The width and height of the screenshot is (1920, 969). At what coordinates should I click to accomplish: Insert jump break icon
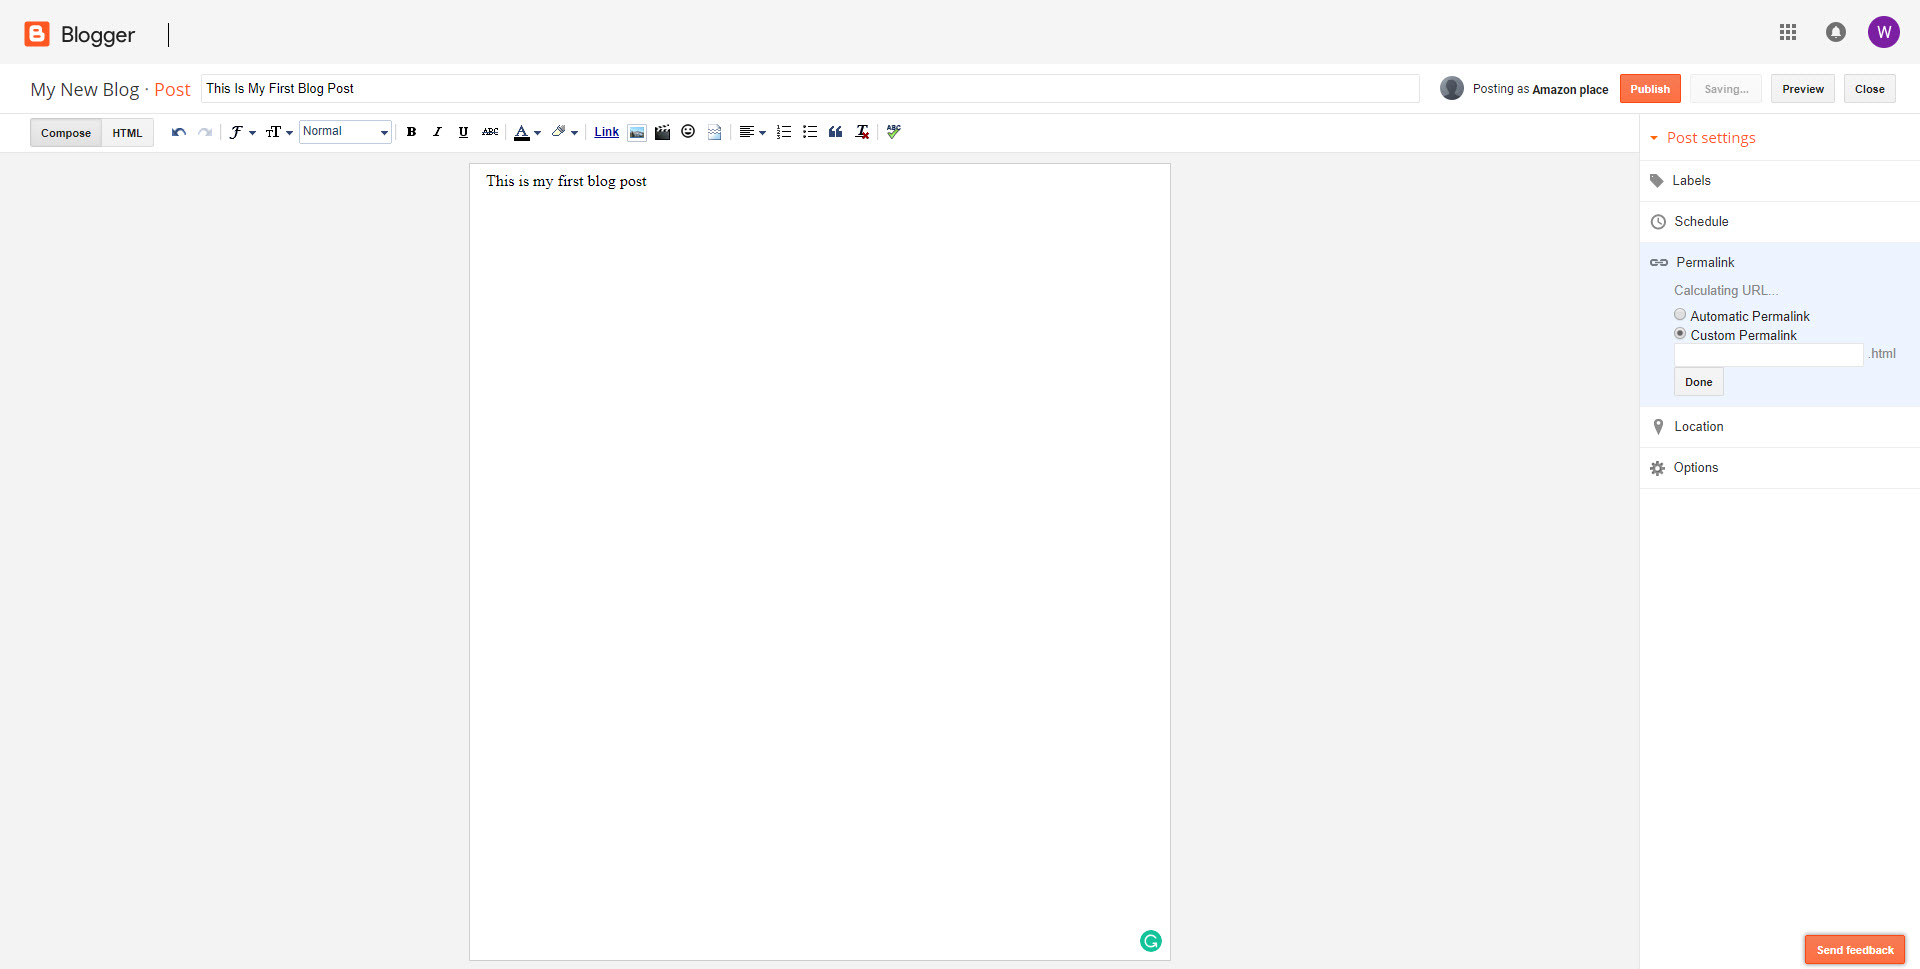tap(714, 132)
